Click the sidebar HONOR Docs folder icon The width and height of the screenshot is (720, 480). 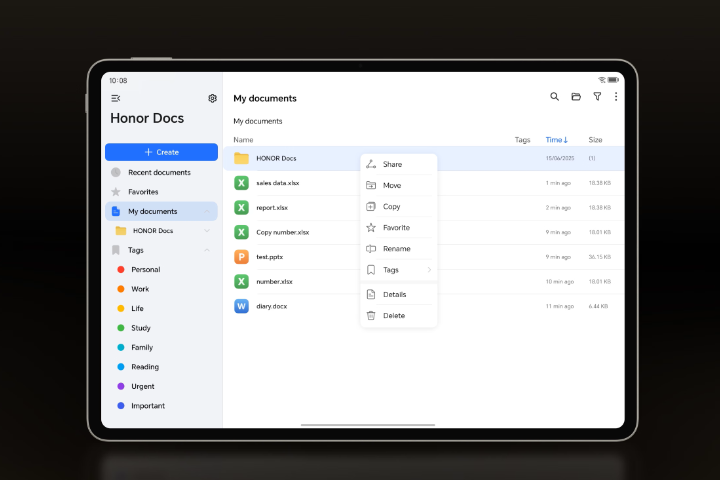pyautogui.click(x=121, y=231)
